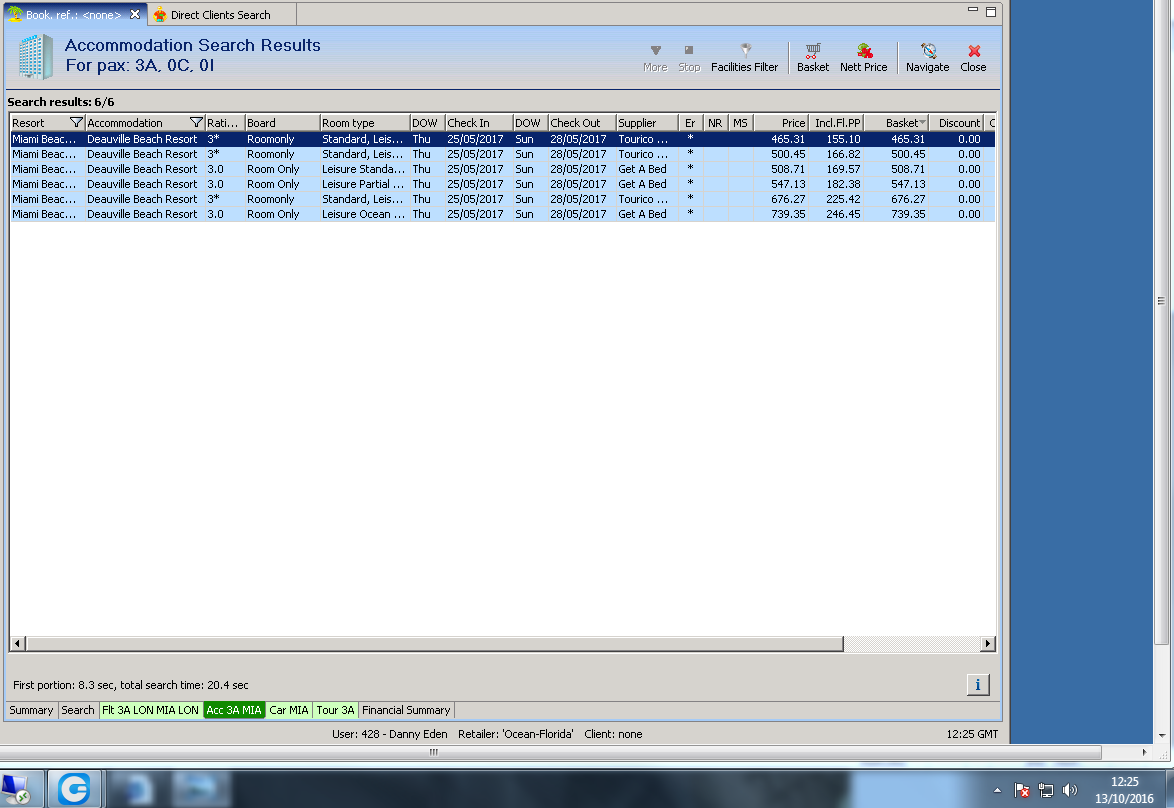The height and width of the screenshot is (808, 1174).
Task: Click the outer window bottom horizontal scrollbar
Action: pos(550,752)
